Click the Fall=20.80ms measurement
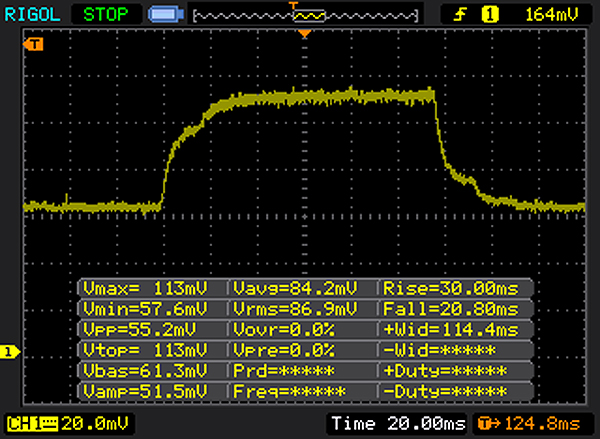 [451, 309]
